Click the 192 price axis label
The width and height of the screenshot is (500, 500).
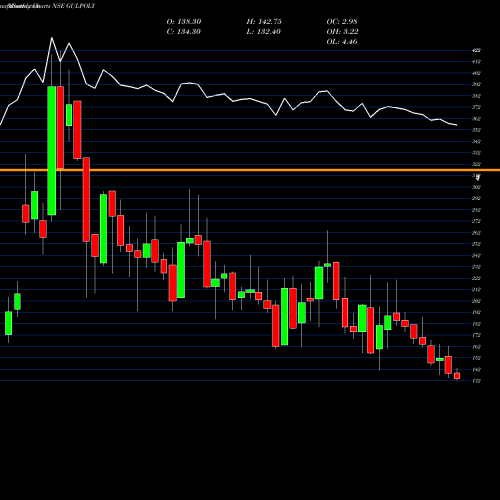point(476,313)
